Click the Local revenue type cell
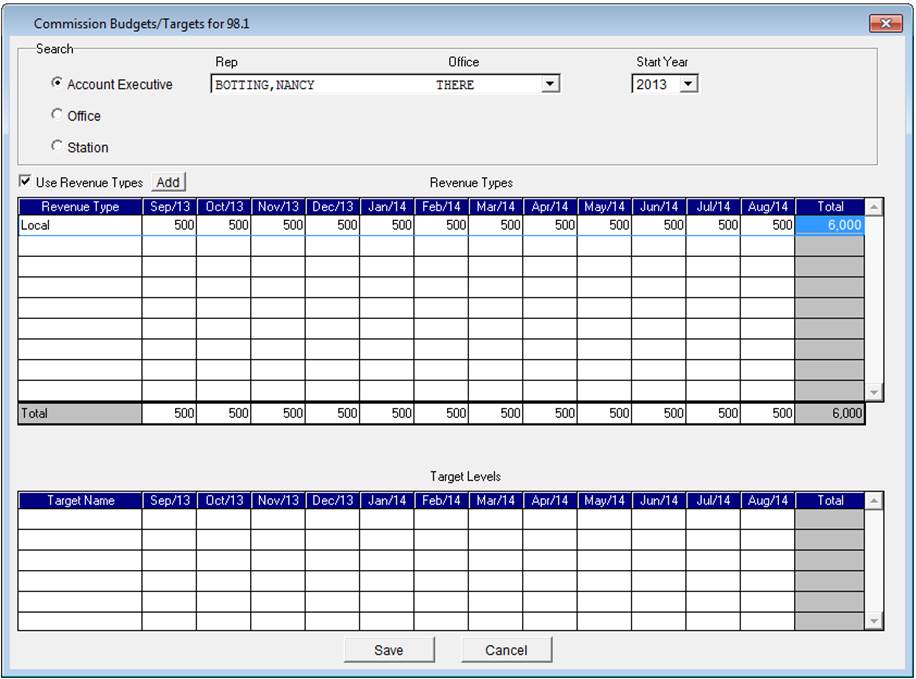 80,226
